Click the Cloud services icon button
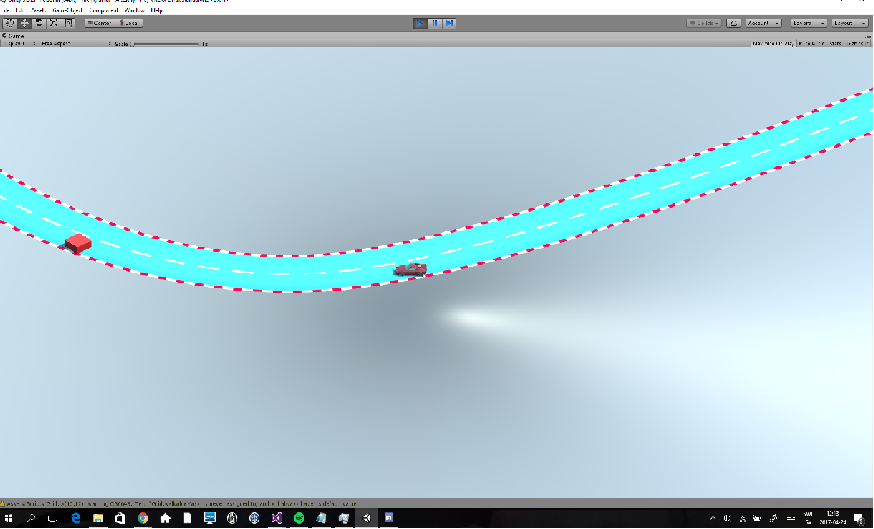874x529 pixels. (x=733, y=22)
